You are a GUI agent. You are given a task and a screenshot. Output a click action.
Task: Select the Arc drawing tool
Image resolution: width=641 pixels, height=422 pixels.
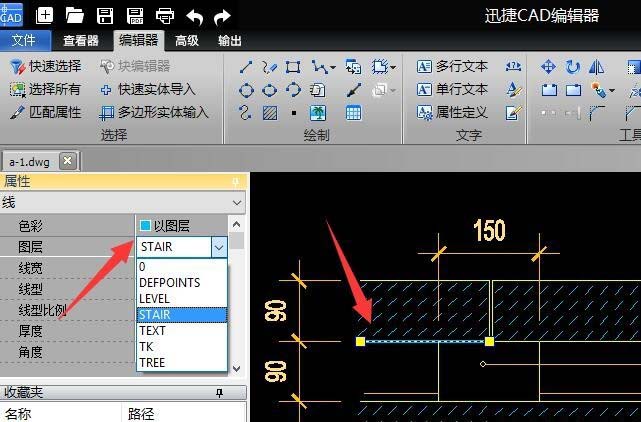(293, 90)
